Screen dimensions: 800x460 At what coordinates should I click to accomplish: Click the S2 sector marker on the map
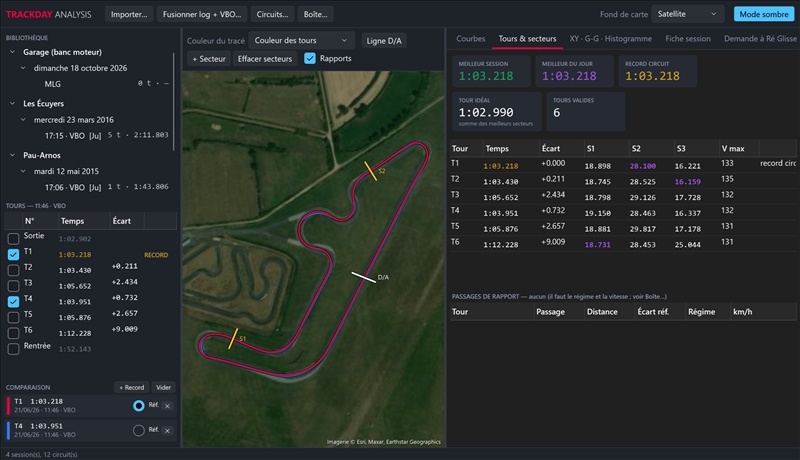coord(372,171)
